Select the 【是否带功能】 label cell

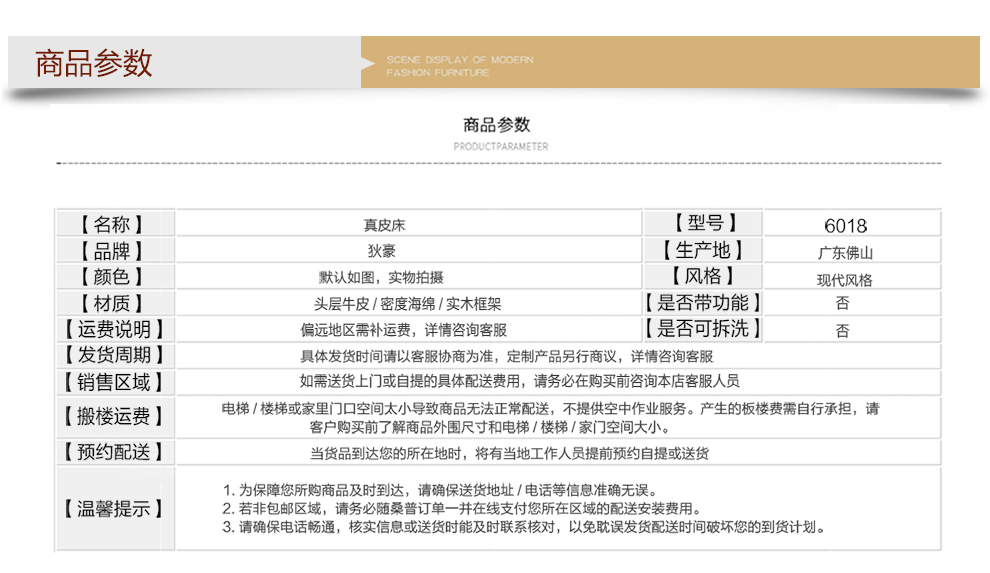703,303
